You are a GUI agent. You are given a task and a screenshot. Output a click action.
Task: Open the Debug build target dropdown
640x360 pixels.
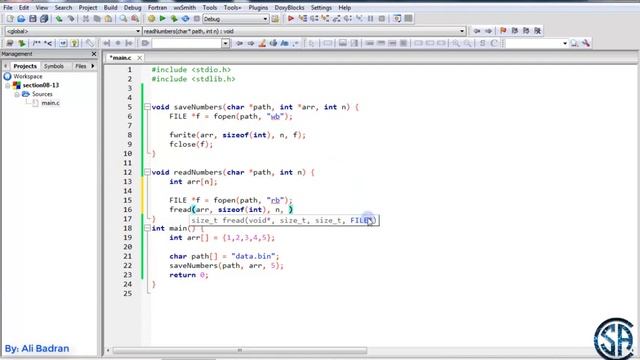(x=265, y=19)
